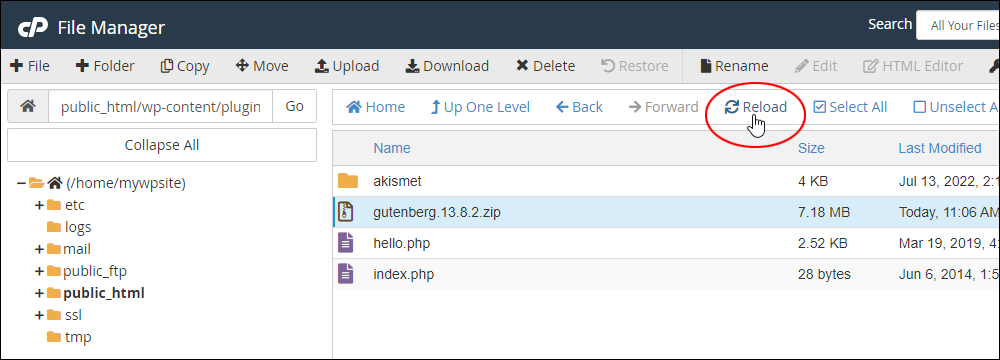Click the Go button
The image size is (1000, 360).
point(295,107)
